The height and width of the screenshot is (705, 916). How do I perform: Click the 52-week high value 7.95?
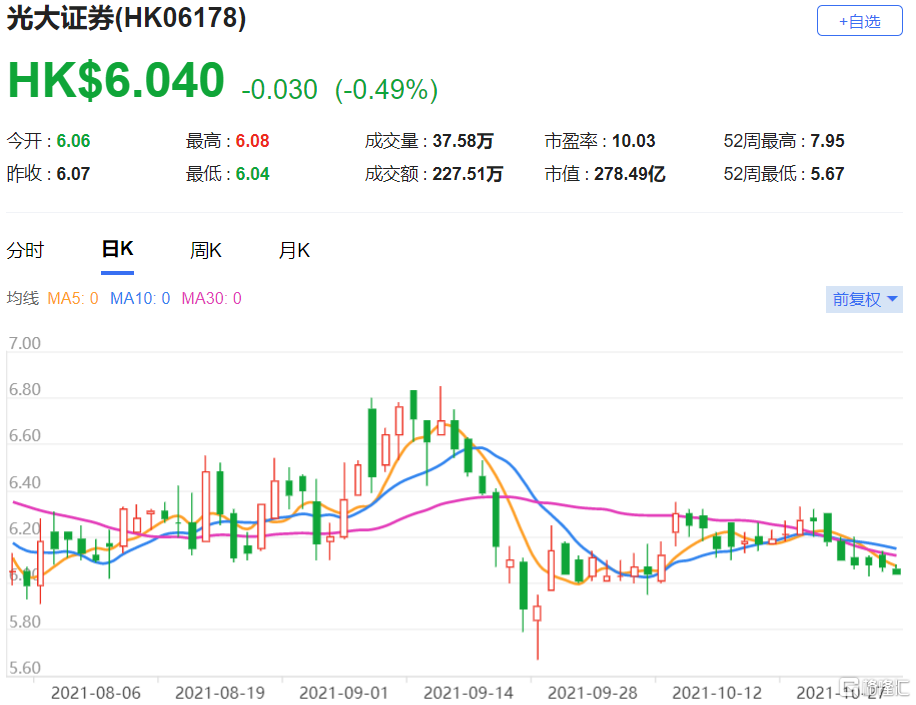827,141
